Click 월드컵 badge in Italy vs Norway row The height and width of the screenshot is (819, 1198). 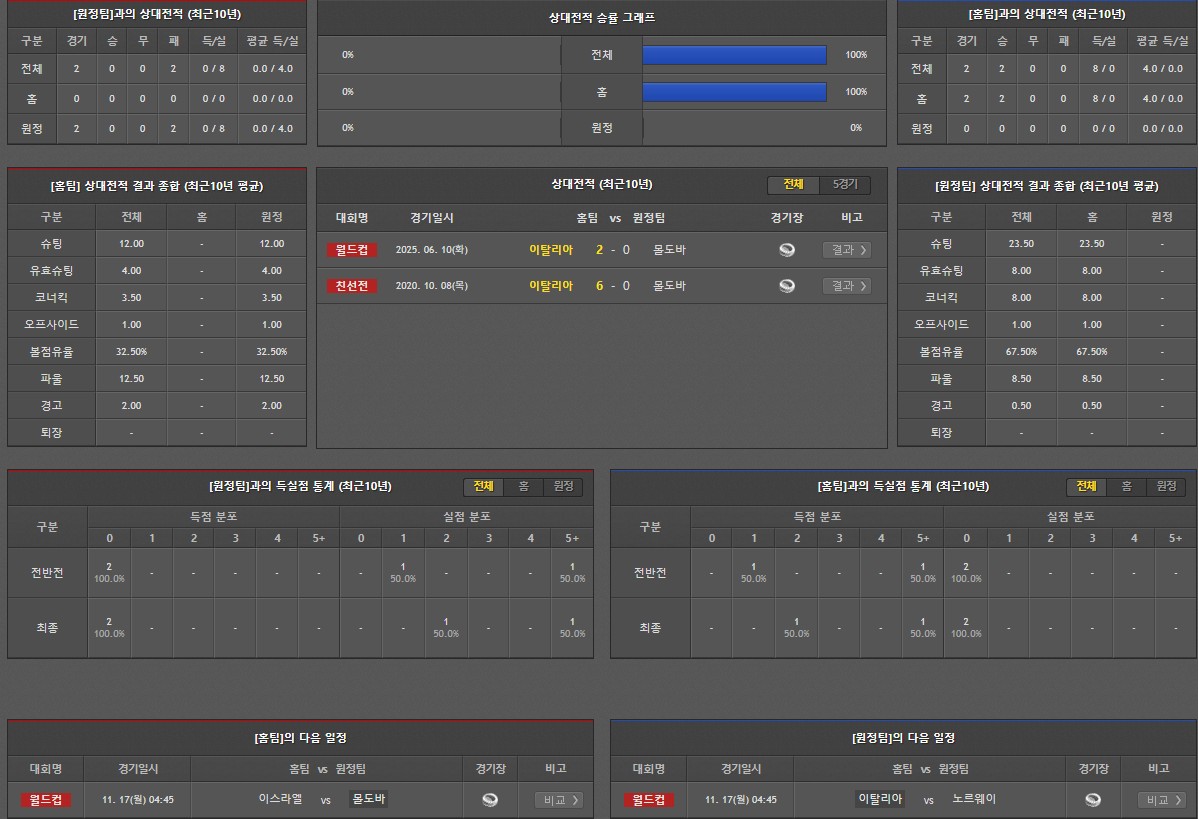649,800
